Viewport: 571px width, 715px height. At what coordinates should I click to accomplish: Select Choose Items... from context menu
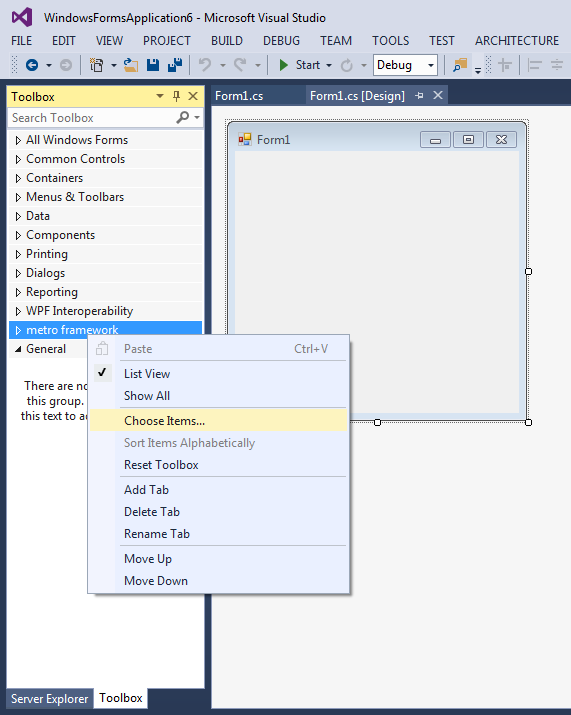pyautogui.click(x=218, y=420)
